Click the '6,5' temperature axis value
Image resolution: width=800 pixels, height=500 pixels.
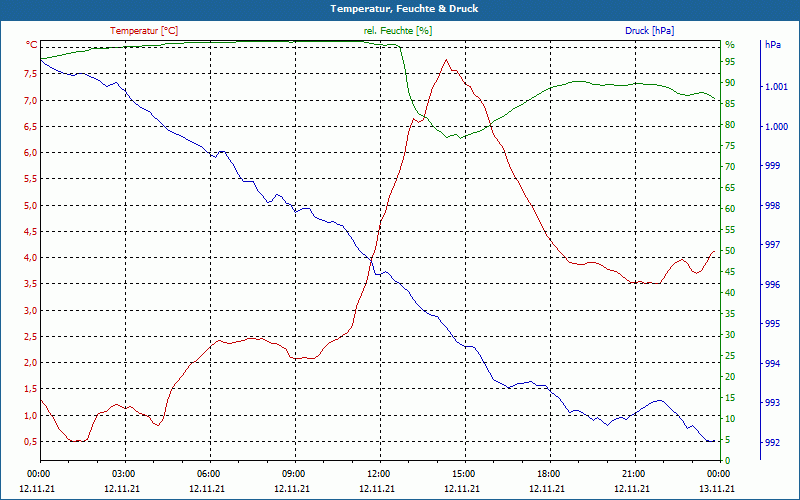31,127
